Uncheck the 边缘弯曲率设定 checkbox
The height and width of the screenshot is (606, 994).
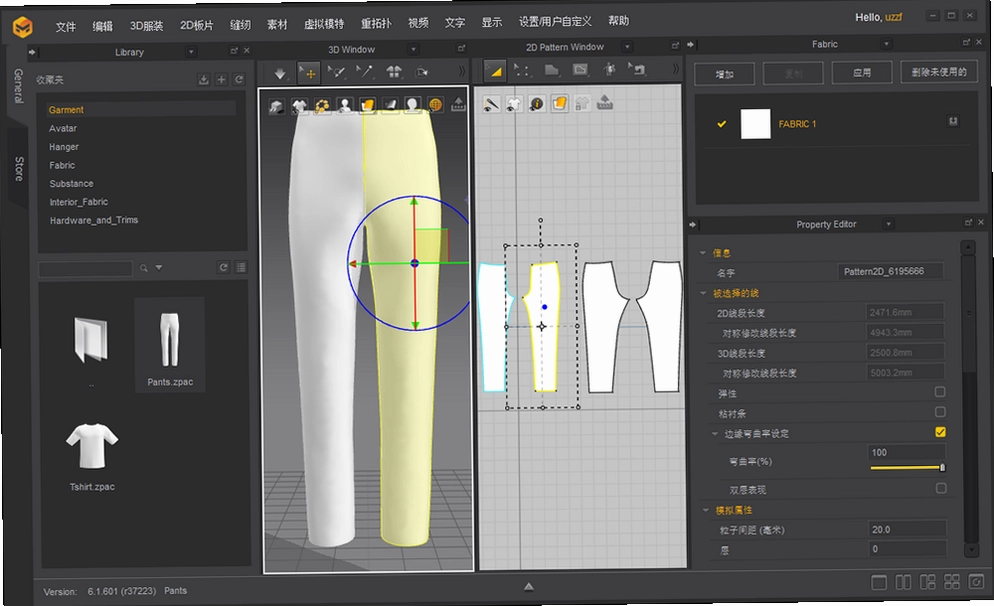941,432
